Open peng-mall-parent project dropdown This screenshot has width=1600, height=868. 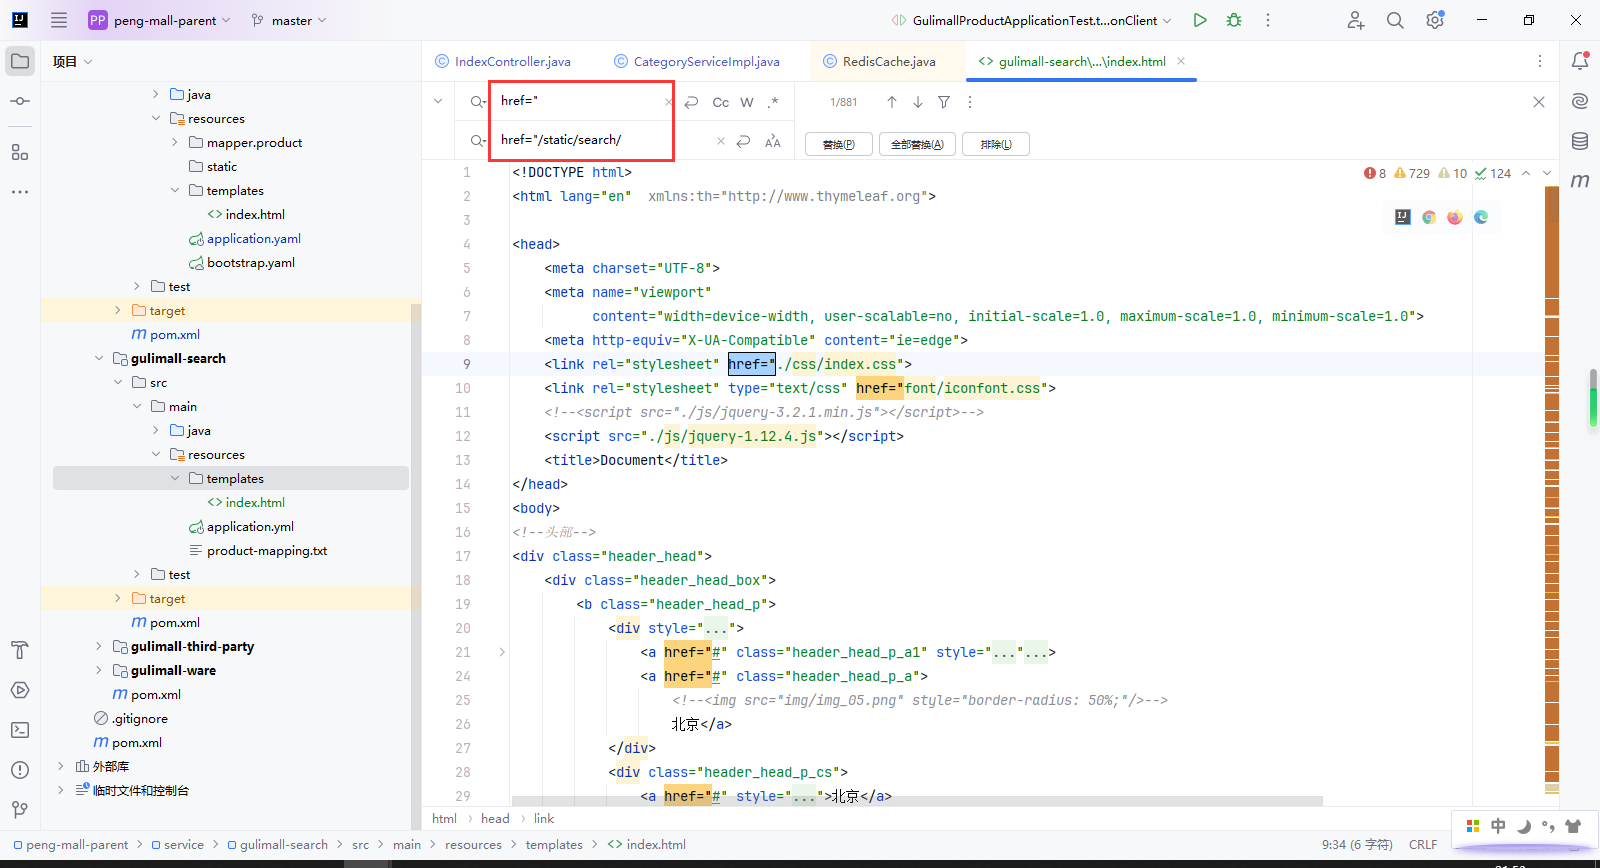point(160,20)
